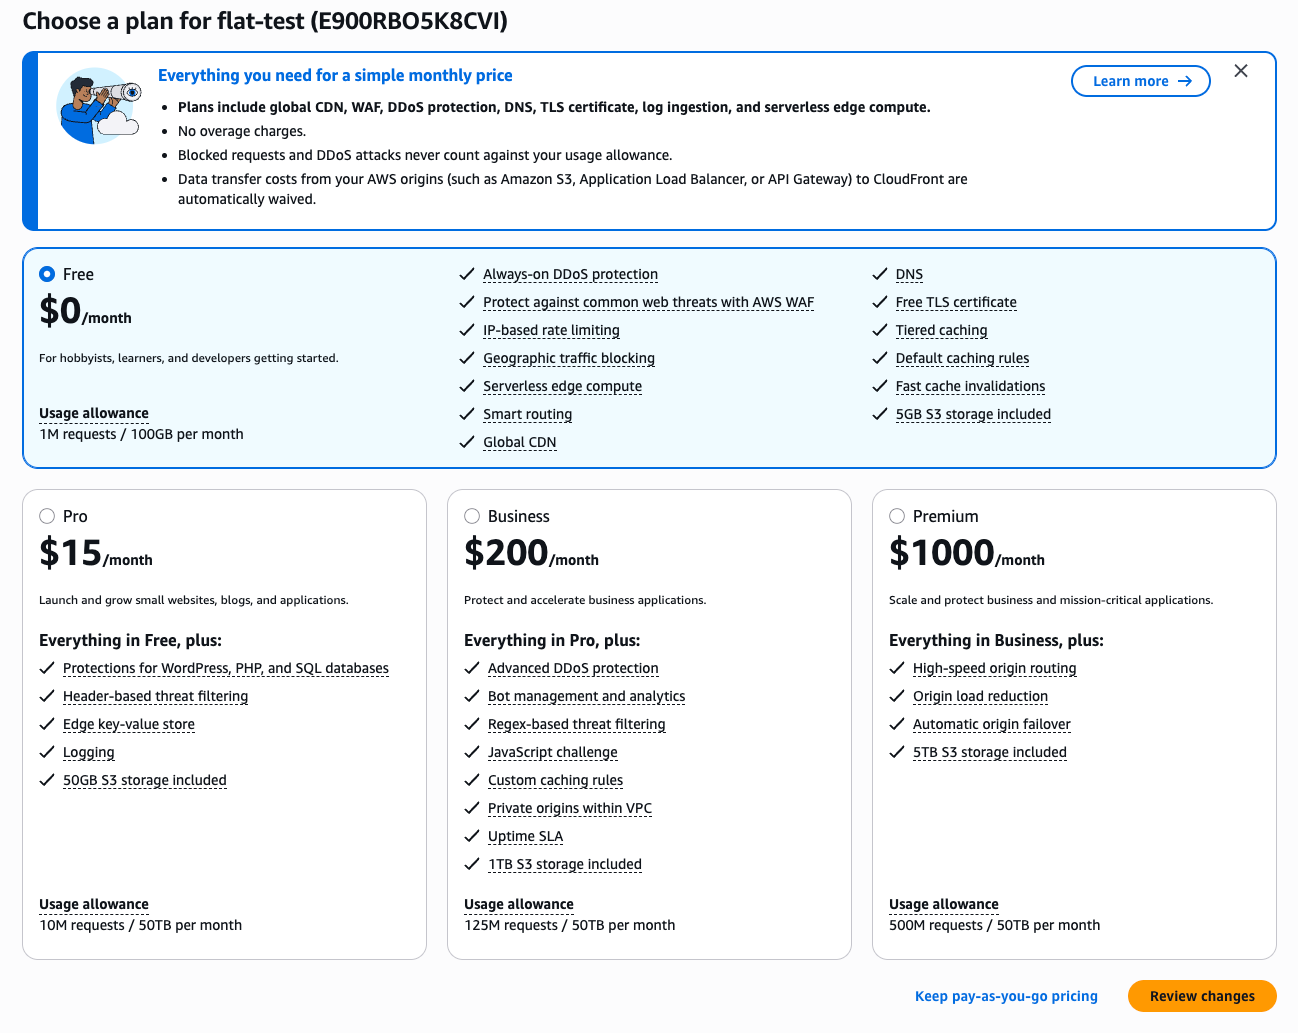This screenshot has width=1298, height=1033.
Task: Select the Pro plan radio button
Action: [x=47, y=516]
